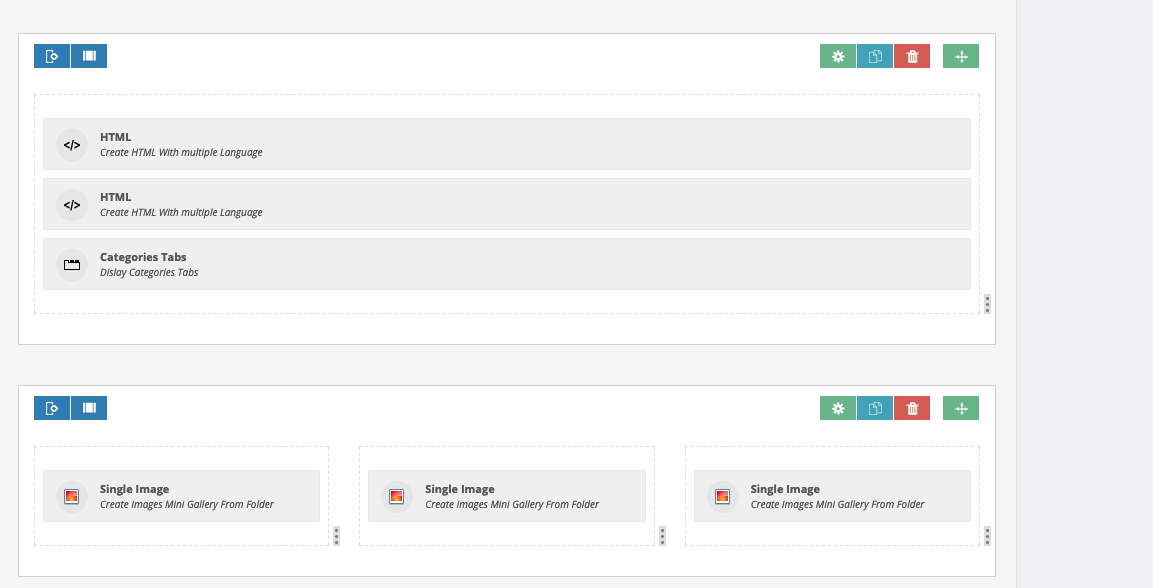The height and width of the screenshot is (588, 1153).
Task: Open the middle Single Image widget
Action: pyautogui.click(x=507, y=496)
